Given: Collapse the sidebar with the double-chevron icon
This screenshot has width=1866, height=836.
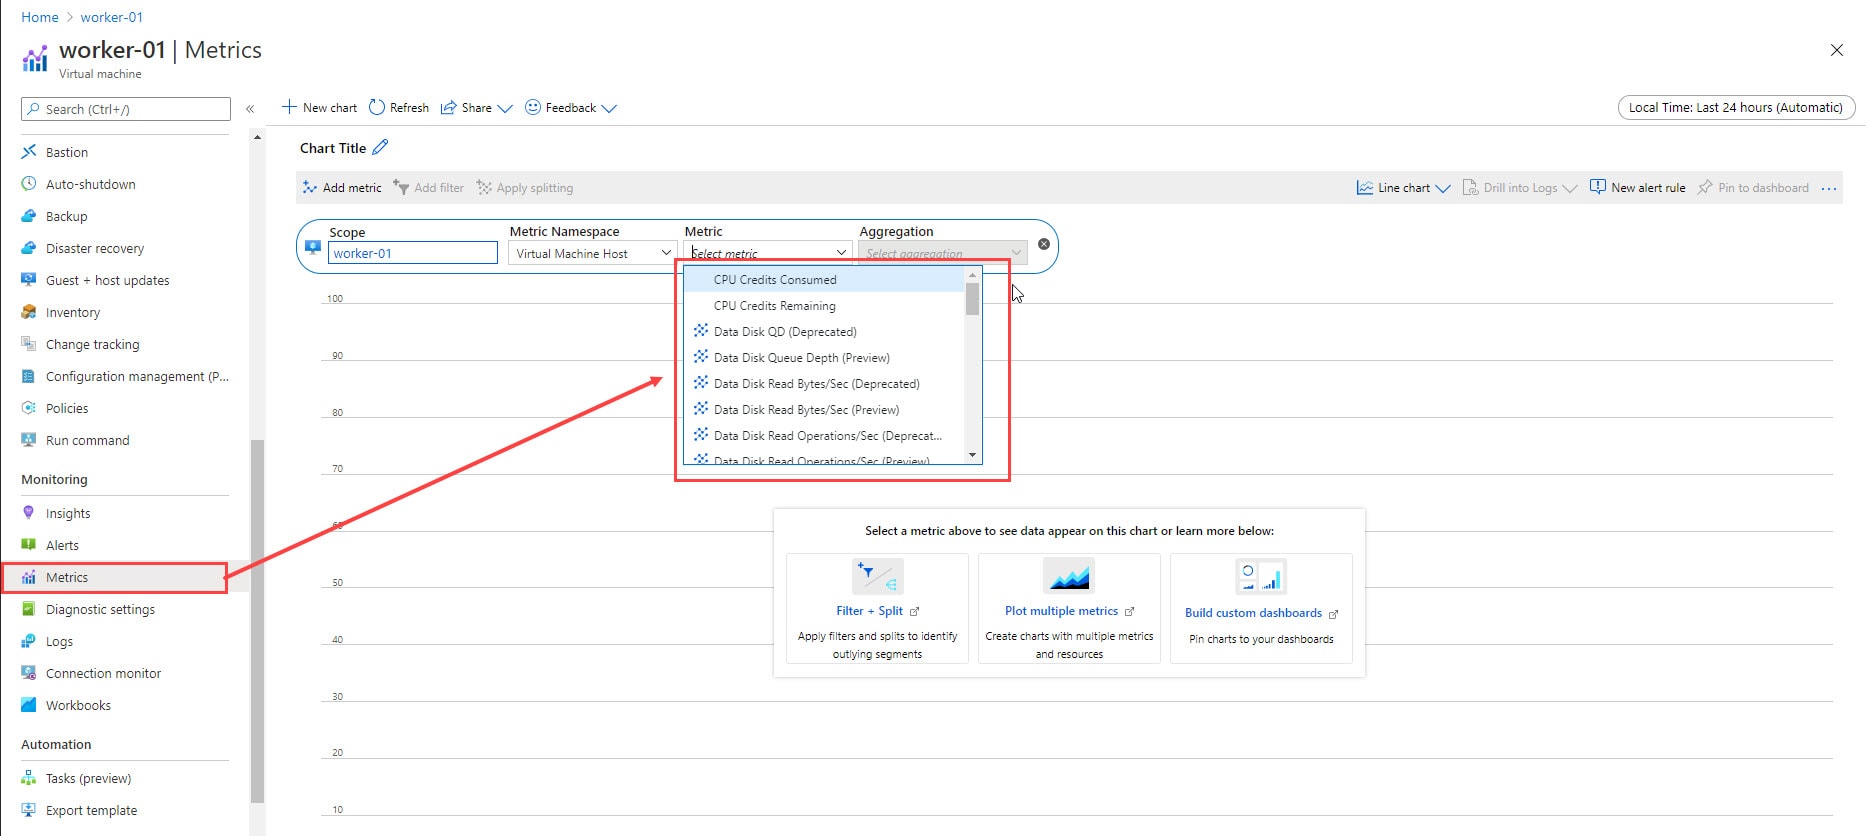Looking at the screenshot, I should point(250,109).
